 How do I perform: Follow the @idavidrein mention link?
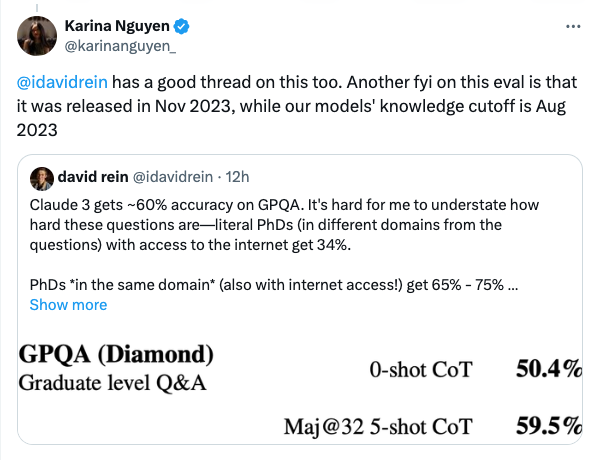62,82
